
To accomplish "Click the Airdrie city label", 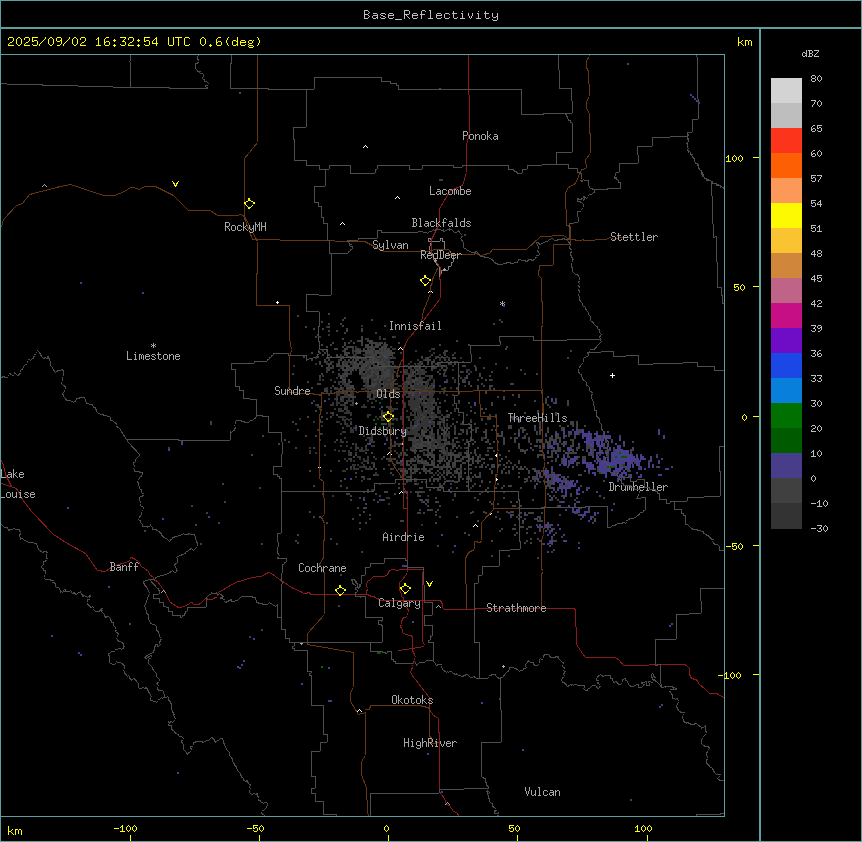I will pos(403,537).
